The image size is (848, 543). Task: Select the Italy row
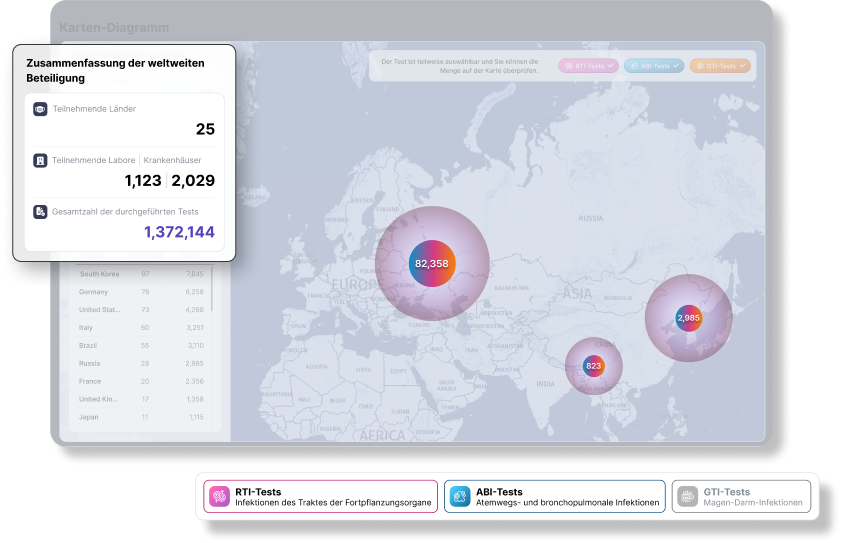141,328
